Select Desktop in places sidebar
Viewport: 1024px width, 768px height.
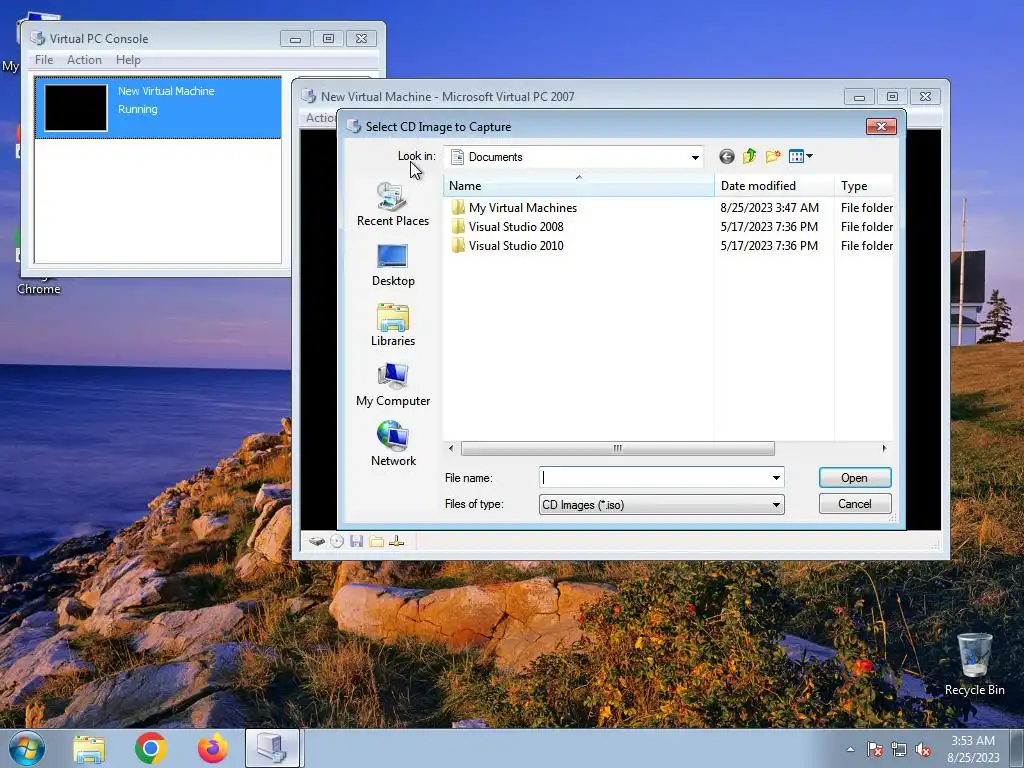(x=392, y=265)
